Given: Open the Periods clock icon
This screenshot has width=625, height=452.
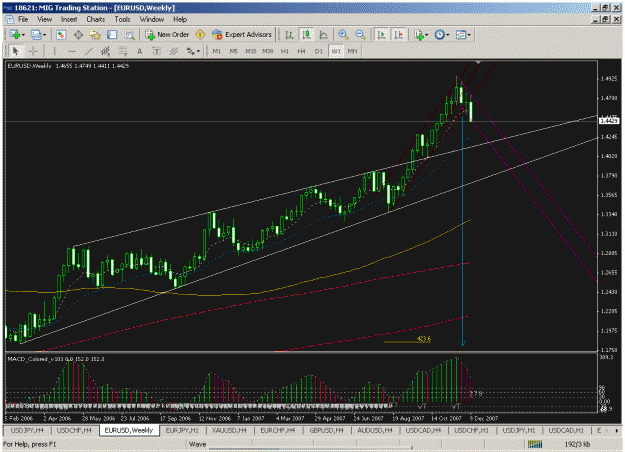Looking at the screenshot, I should (x=439, y=35).
